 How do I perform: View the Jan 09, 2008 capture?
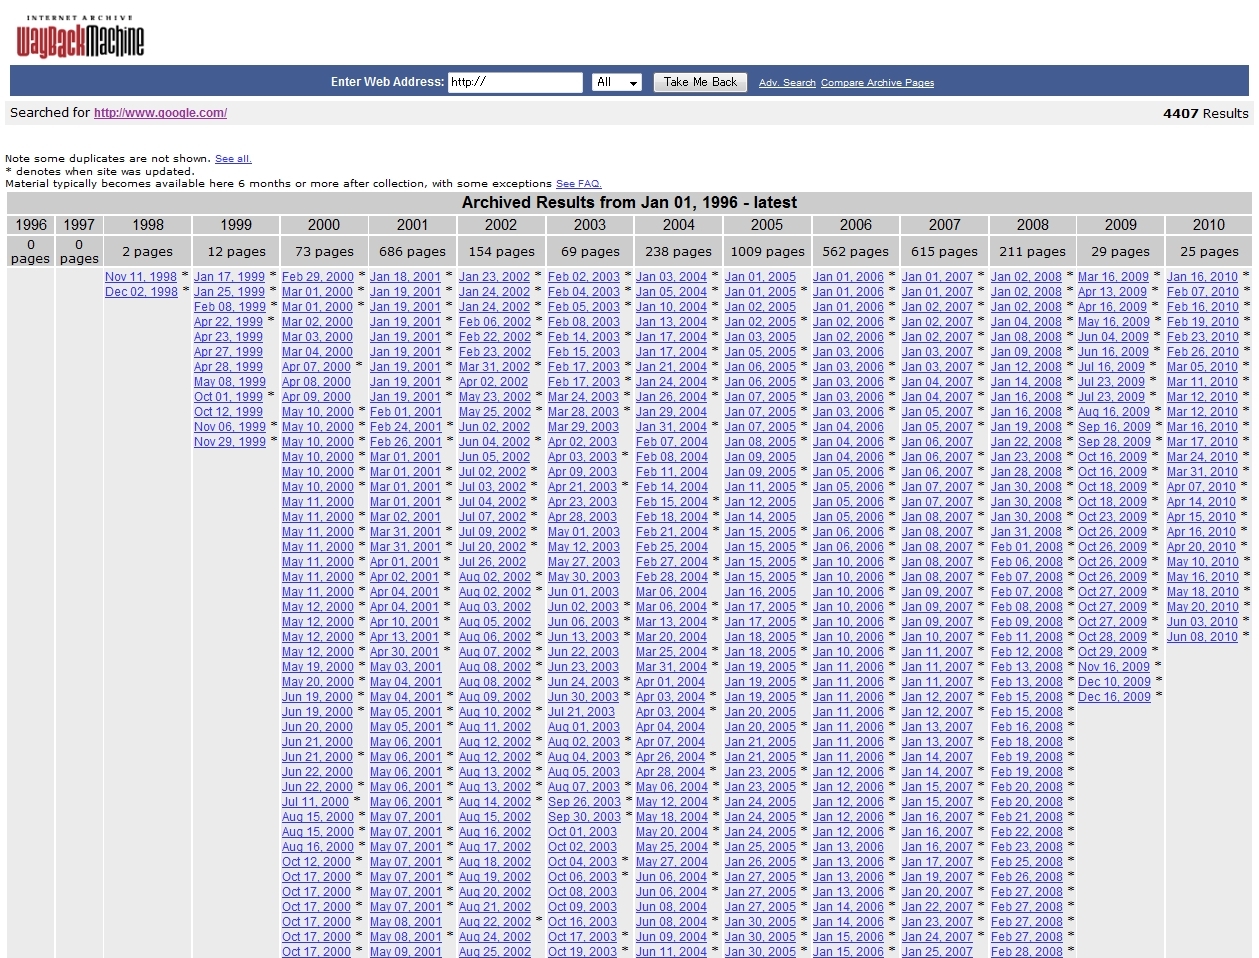[x=1026, y=352]
